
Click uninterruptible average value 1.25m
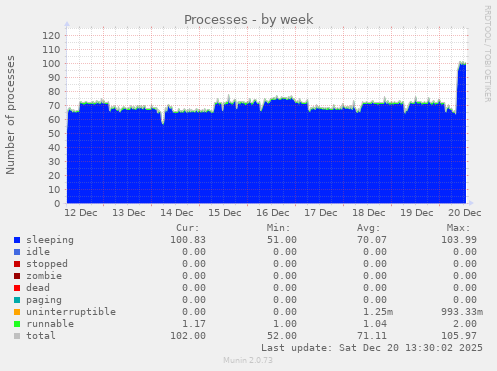[378, 312]
